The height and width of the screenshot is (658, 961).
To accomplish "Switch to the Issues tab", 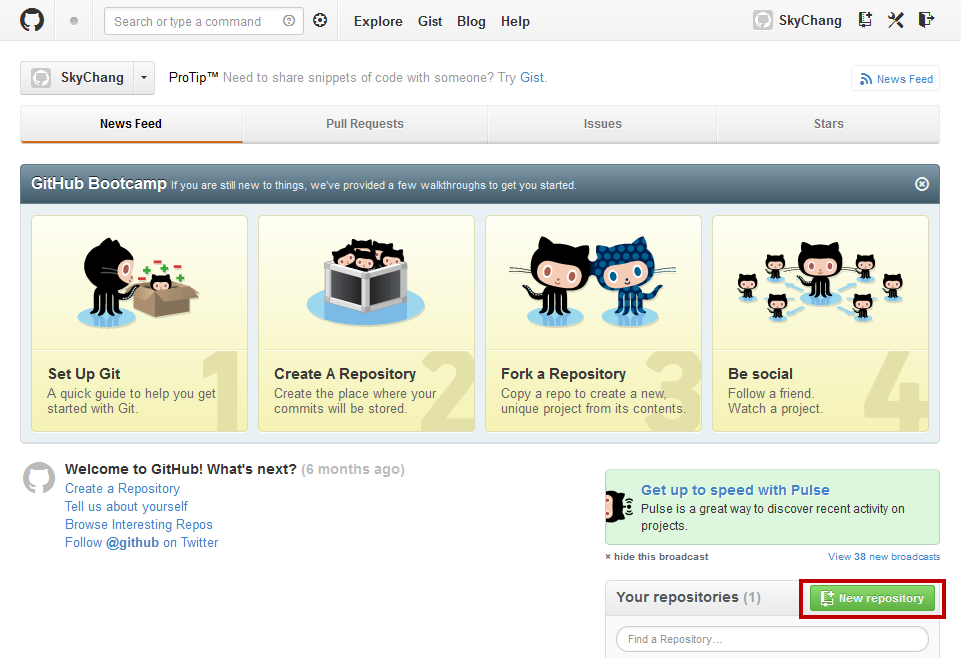I will pos(602,124).
